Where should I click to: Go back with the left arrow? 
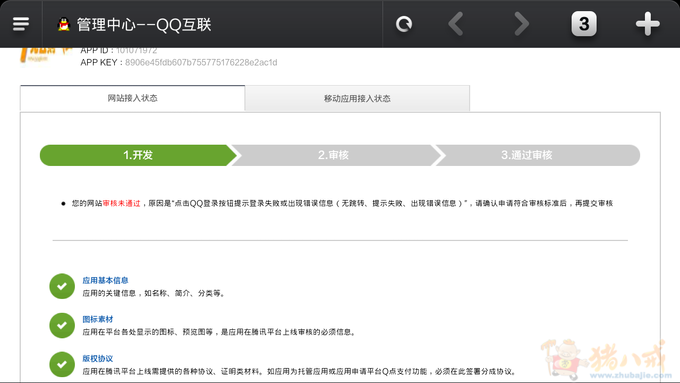tap(456, 24)
